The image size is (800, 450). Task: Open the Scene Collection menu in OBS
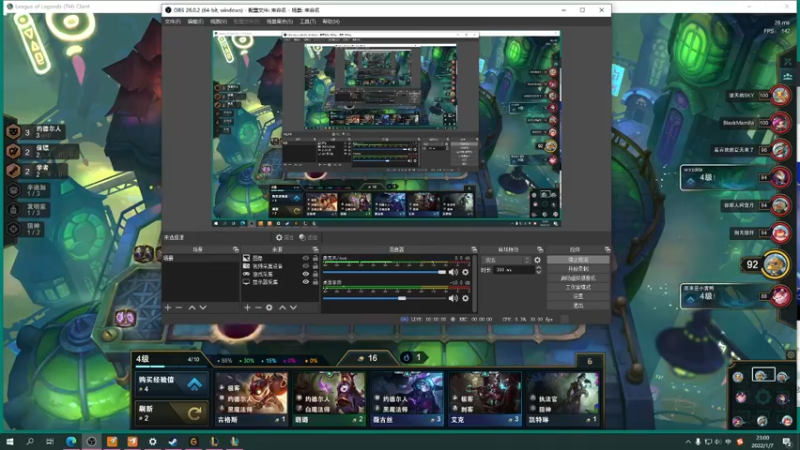(x=280, y=21)
